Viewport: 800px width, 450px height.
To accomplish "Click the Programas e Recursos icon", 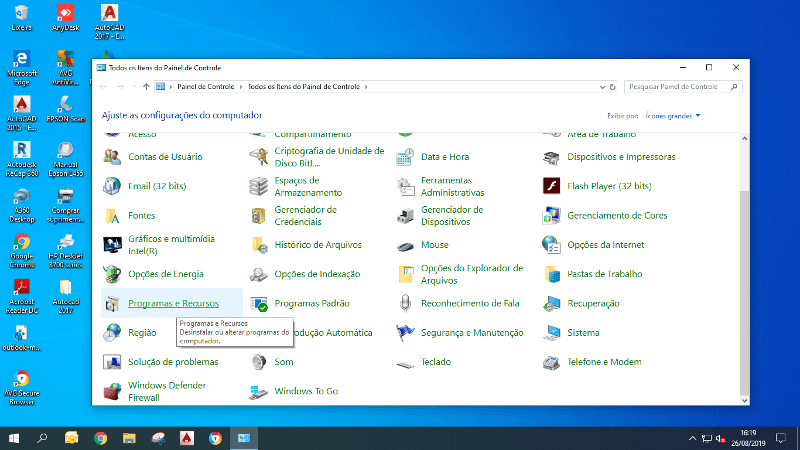I will tap(112, 304).
